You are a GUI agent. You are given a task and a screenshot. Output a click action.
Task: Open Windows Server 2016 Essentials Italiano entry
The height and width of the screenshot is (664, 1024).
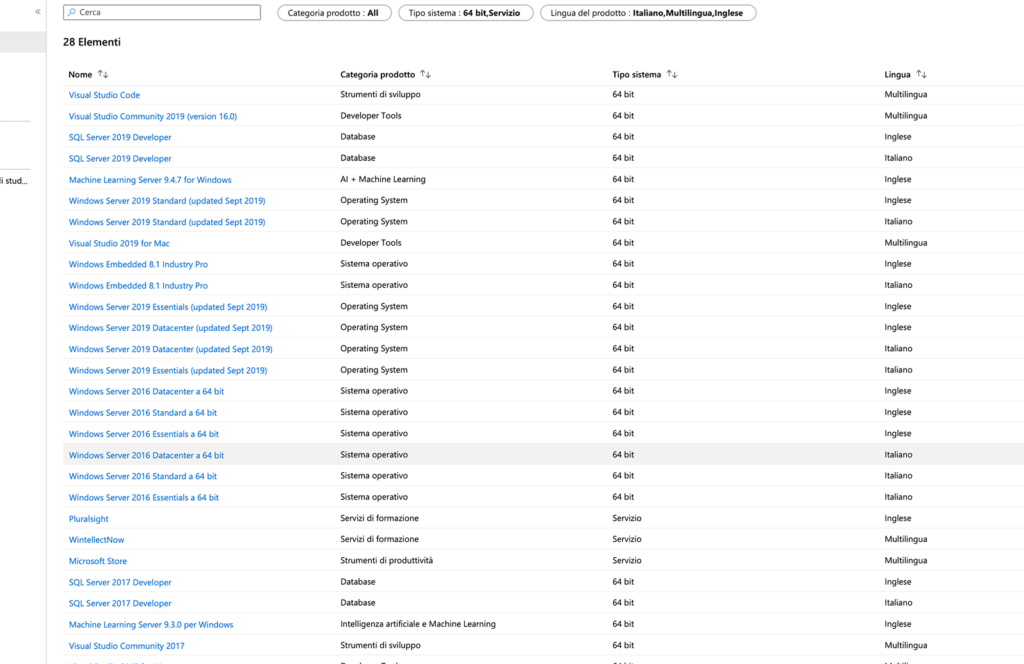[144, 498]
